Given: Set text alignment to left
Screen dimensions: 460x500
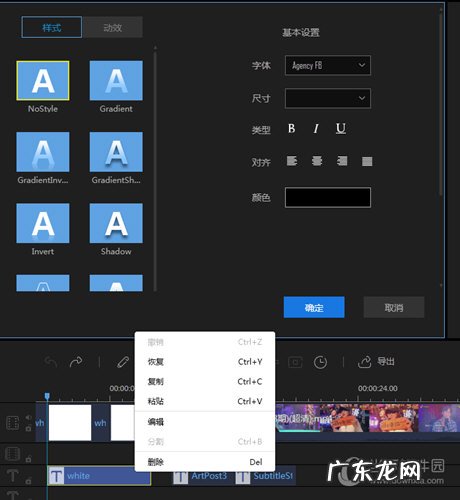Looking at the screenshot, I should [x=292, y=161].
